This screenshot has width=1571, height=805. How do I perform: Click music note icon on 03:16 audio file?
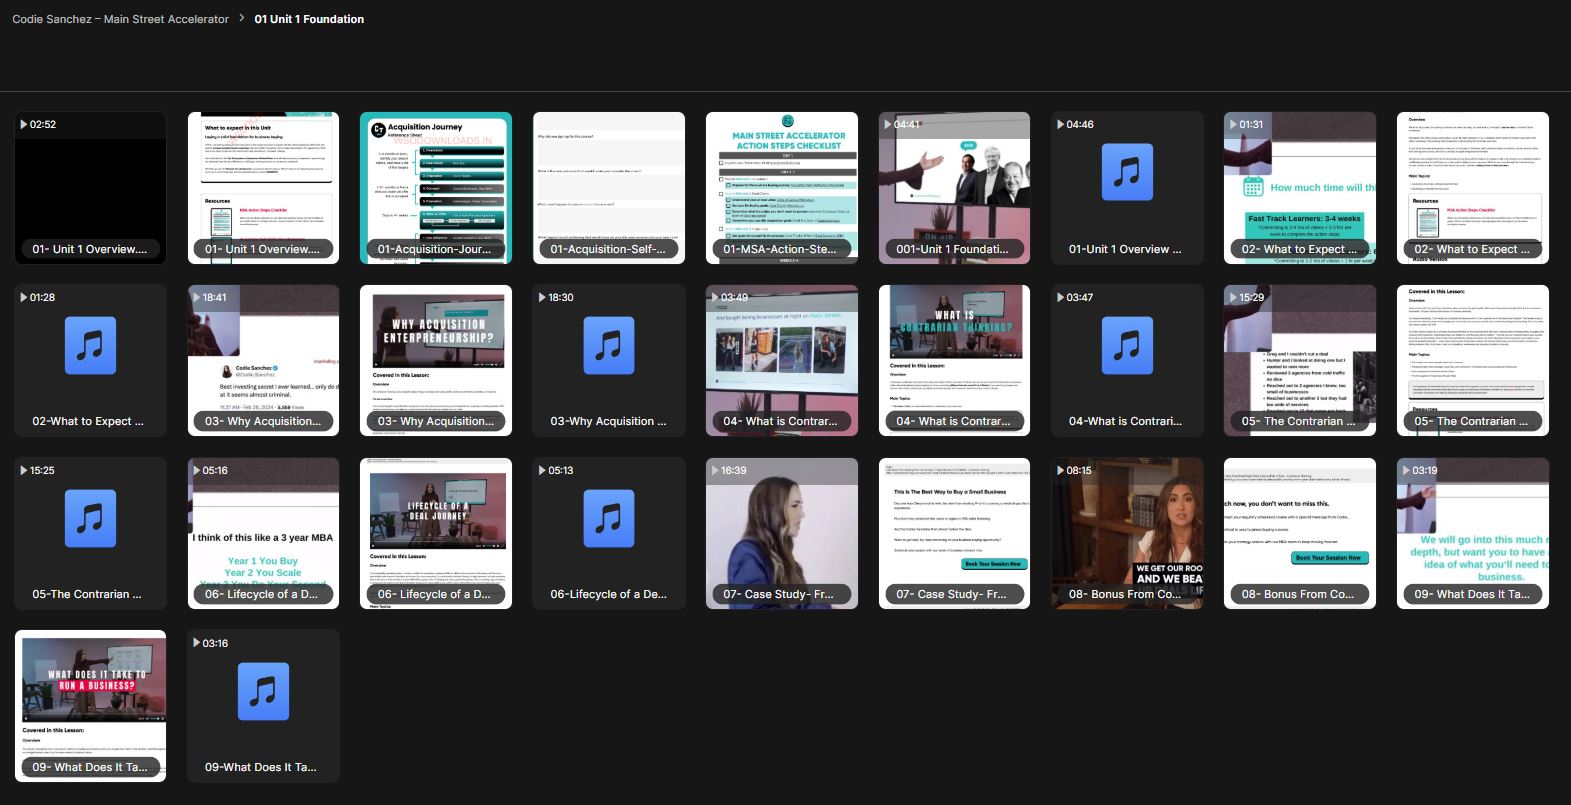[x=263, y=692]
